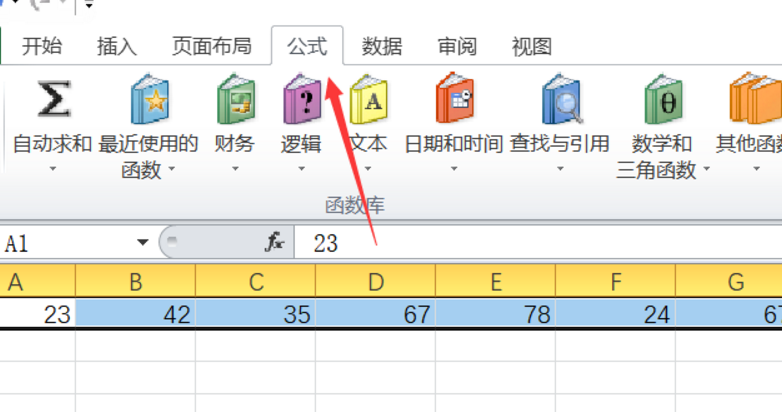This screenshot has width=782, height=412.
Task: Click the Text (文本) yellow book icon
Action: (x=369, y=99)
